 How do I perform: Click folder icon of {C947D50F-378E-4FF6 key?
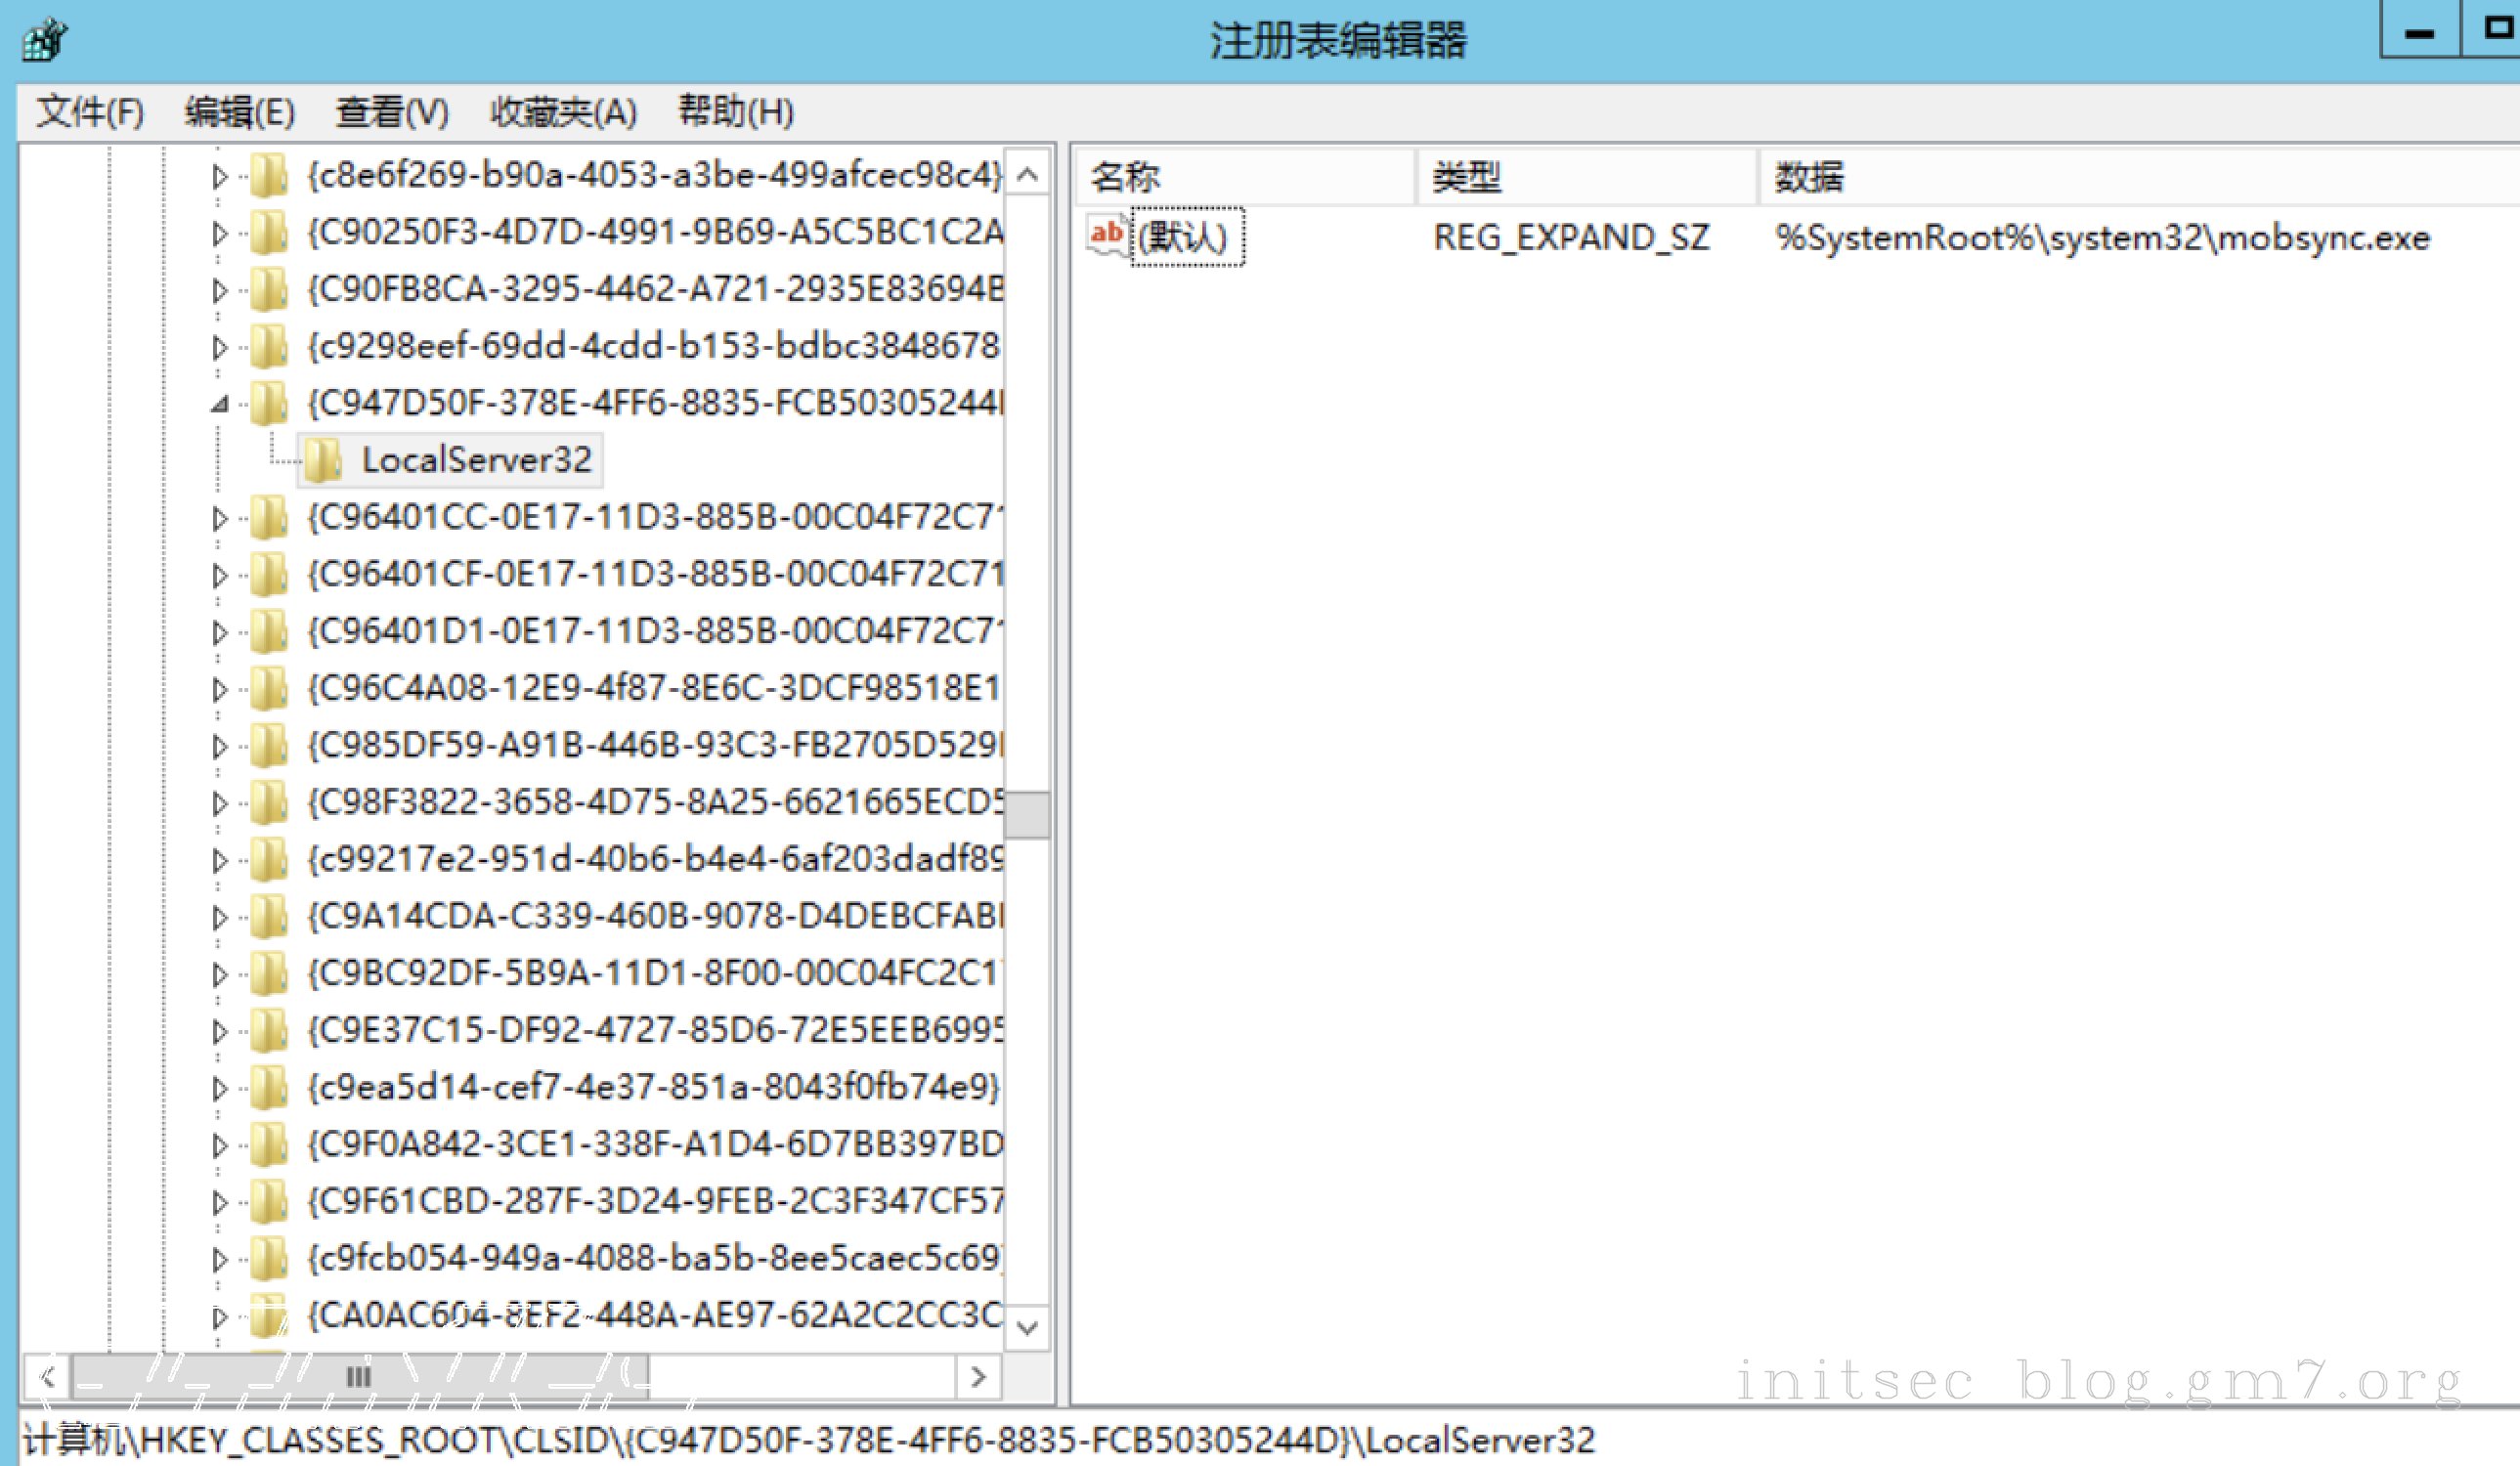tap(268, 404)
